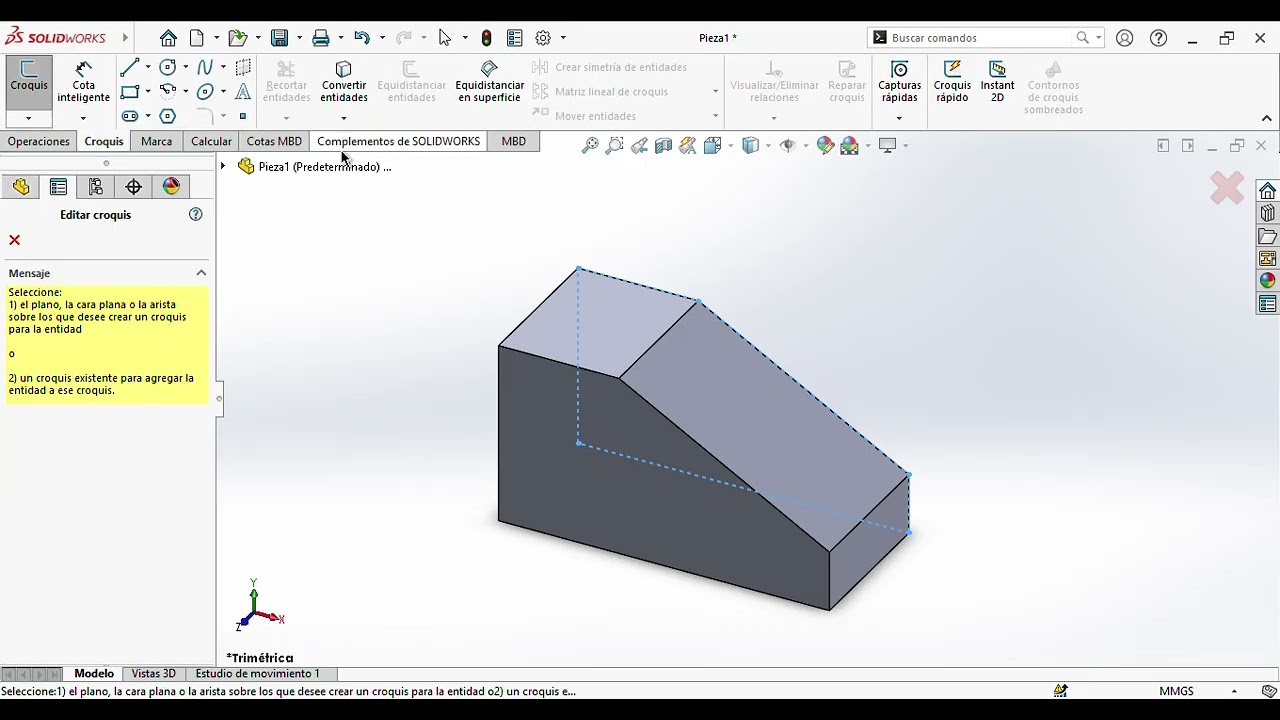Open the Save icon dropdown arrow

tap(298, 38)
